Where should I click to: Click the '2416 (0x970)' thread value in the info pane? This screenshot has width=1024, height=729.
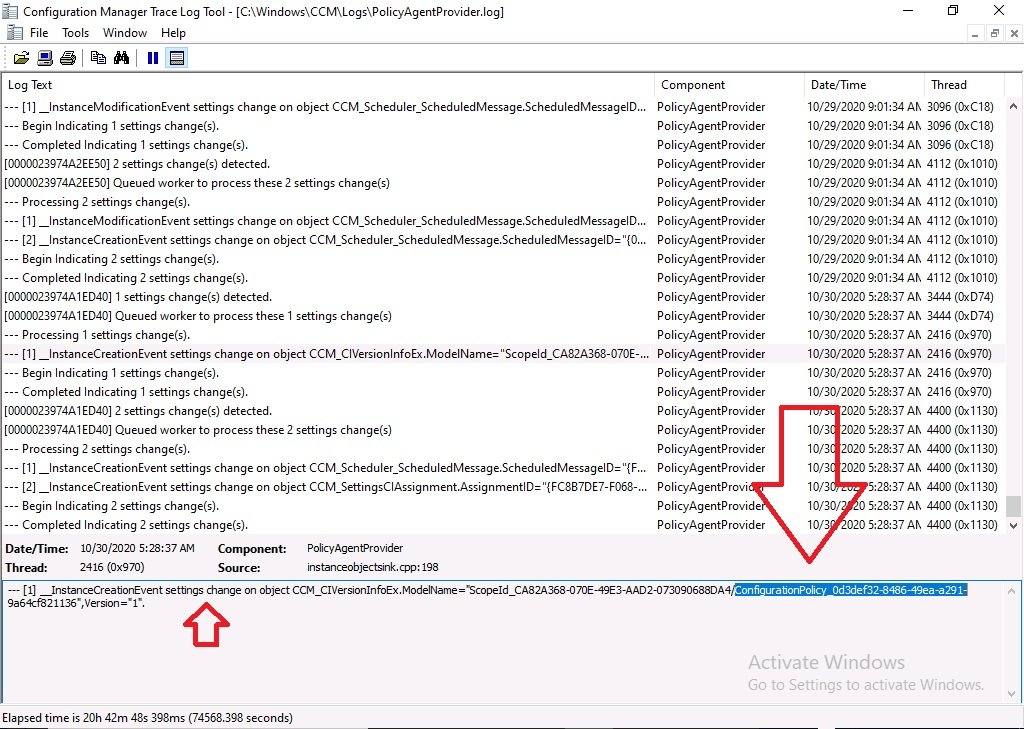tap(112, 567)
